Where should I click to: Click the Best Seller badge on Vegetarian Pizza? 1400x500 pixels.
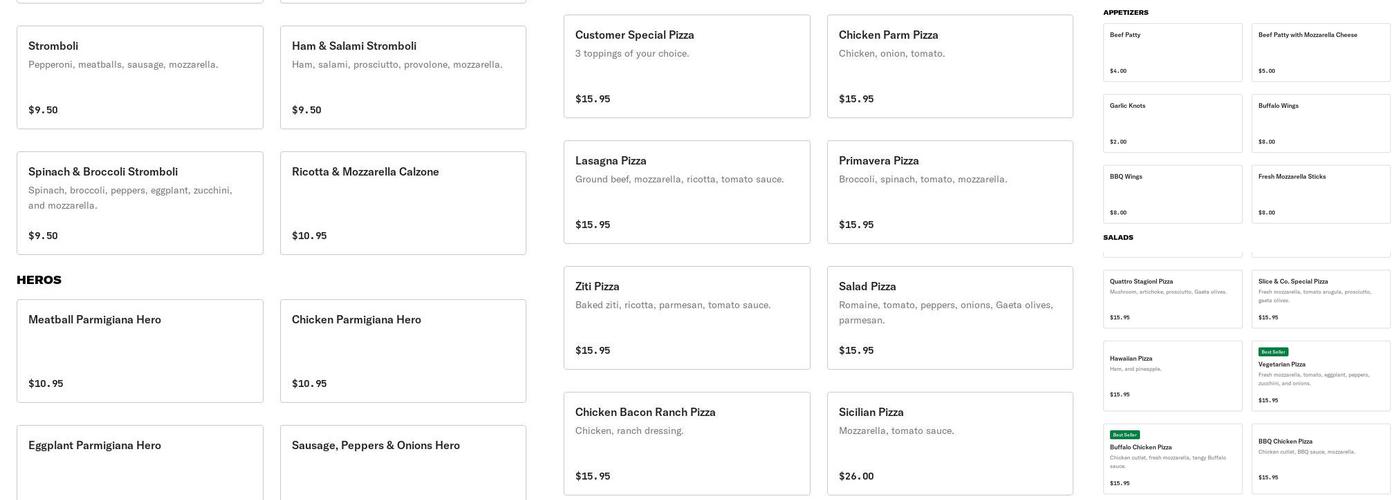click(x=1273, y=352)
